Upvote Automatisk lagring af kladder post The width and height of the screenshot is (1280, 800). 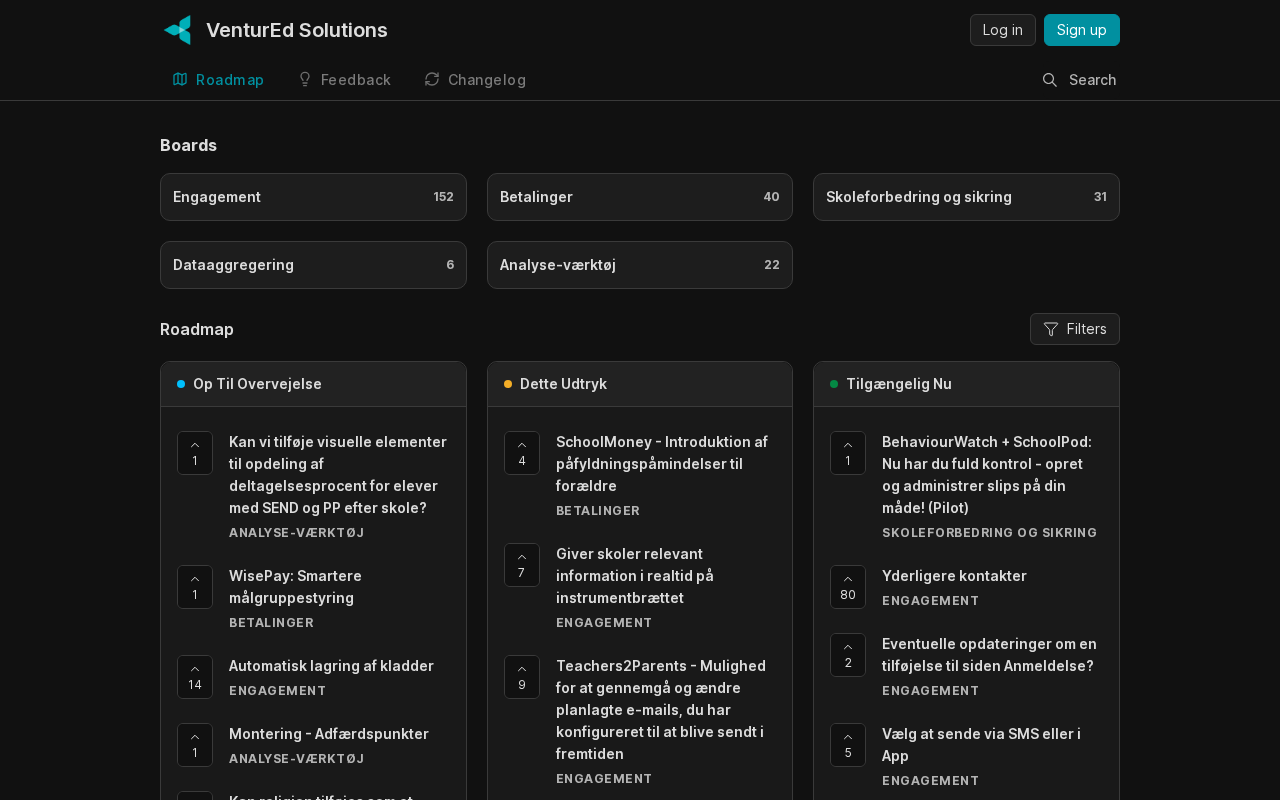click(x=195, y=677)
